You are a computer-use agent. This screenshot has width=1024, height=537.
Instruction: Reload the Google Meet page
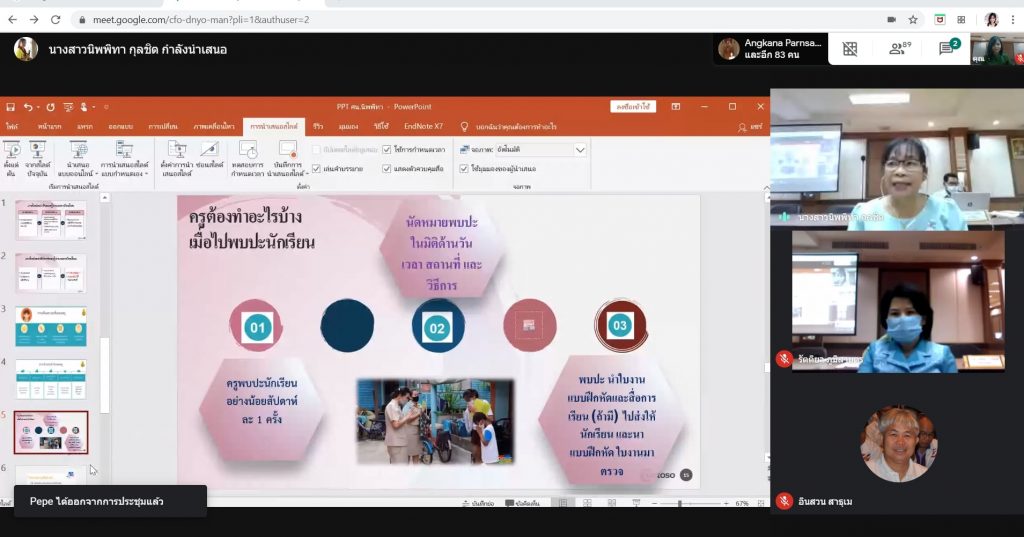[56, 19]
